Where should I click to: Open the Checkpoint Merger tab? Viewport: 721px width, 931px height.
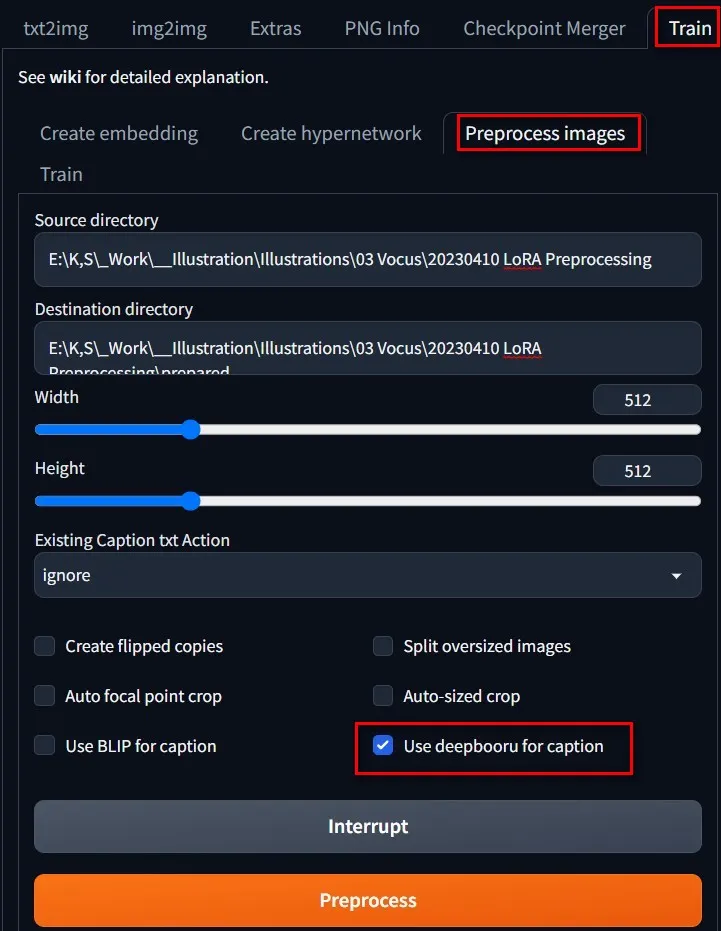pos(544,28)
